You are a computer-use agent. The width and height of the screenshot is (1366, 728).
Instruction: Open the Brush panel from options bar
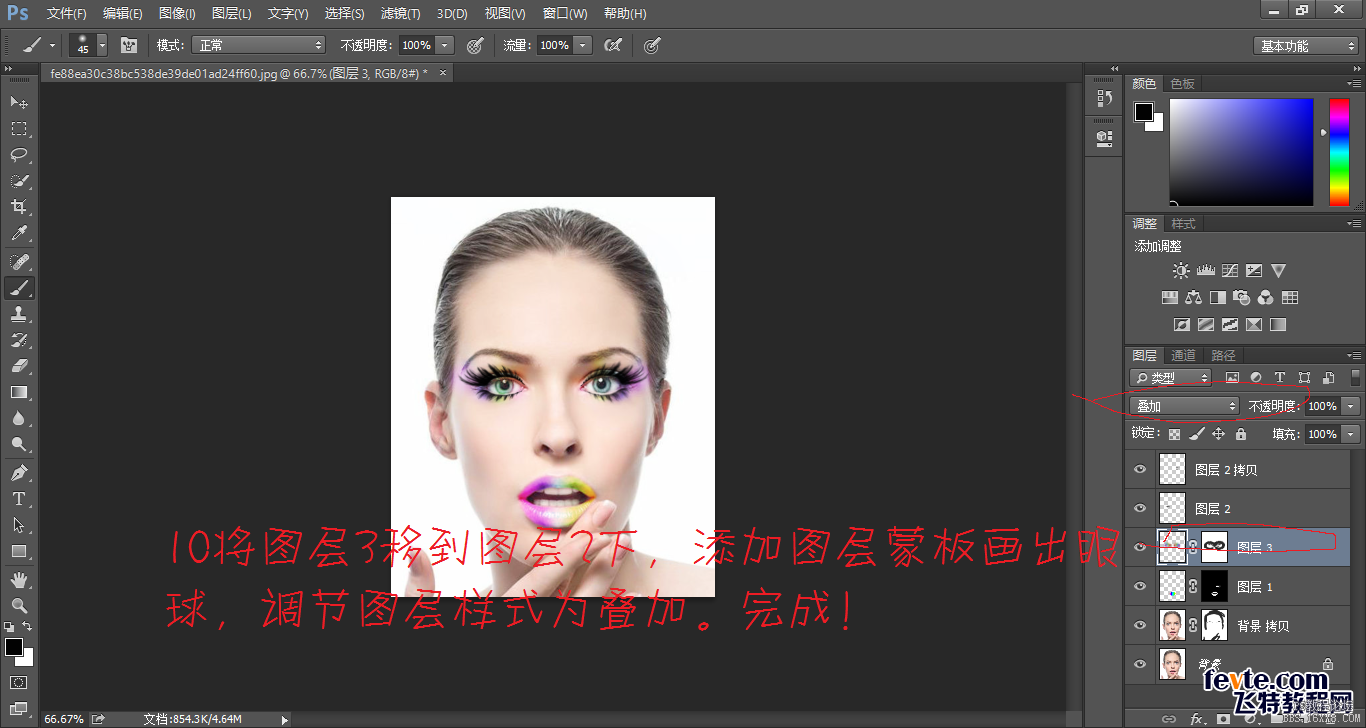point(129,45)
